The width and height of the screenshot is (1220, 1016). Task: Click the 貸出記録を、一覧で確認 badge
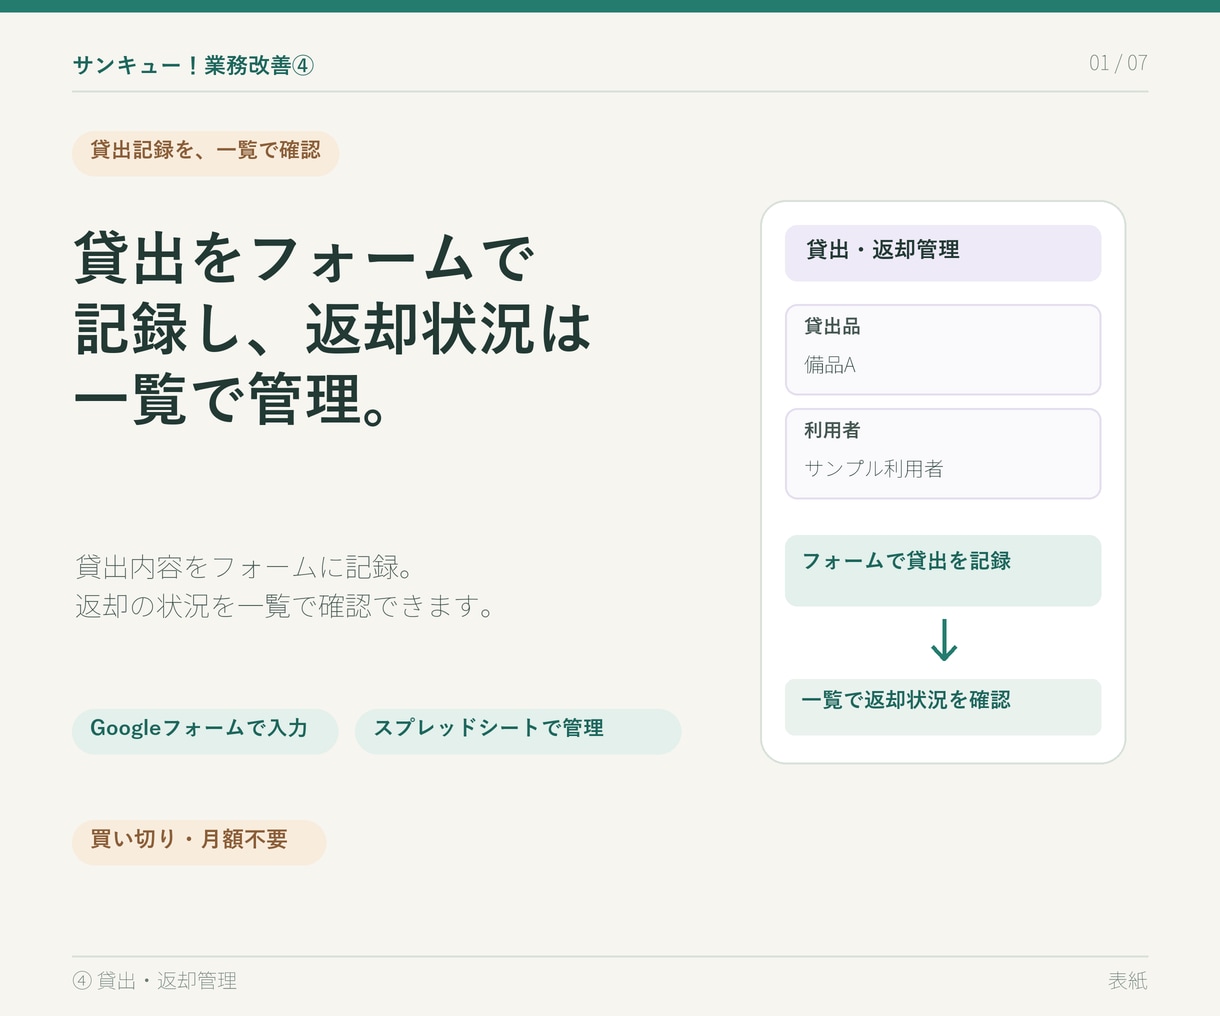coord(206,153)
